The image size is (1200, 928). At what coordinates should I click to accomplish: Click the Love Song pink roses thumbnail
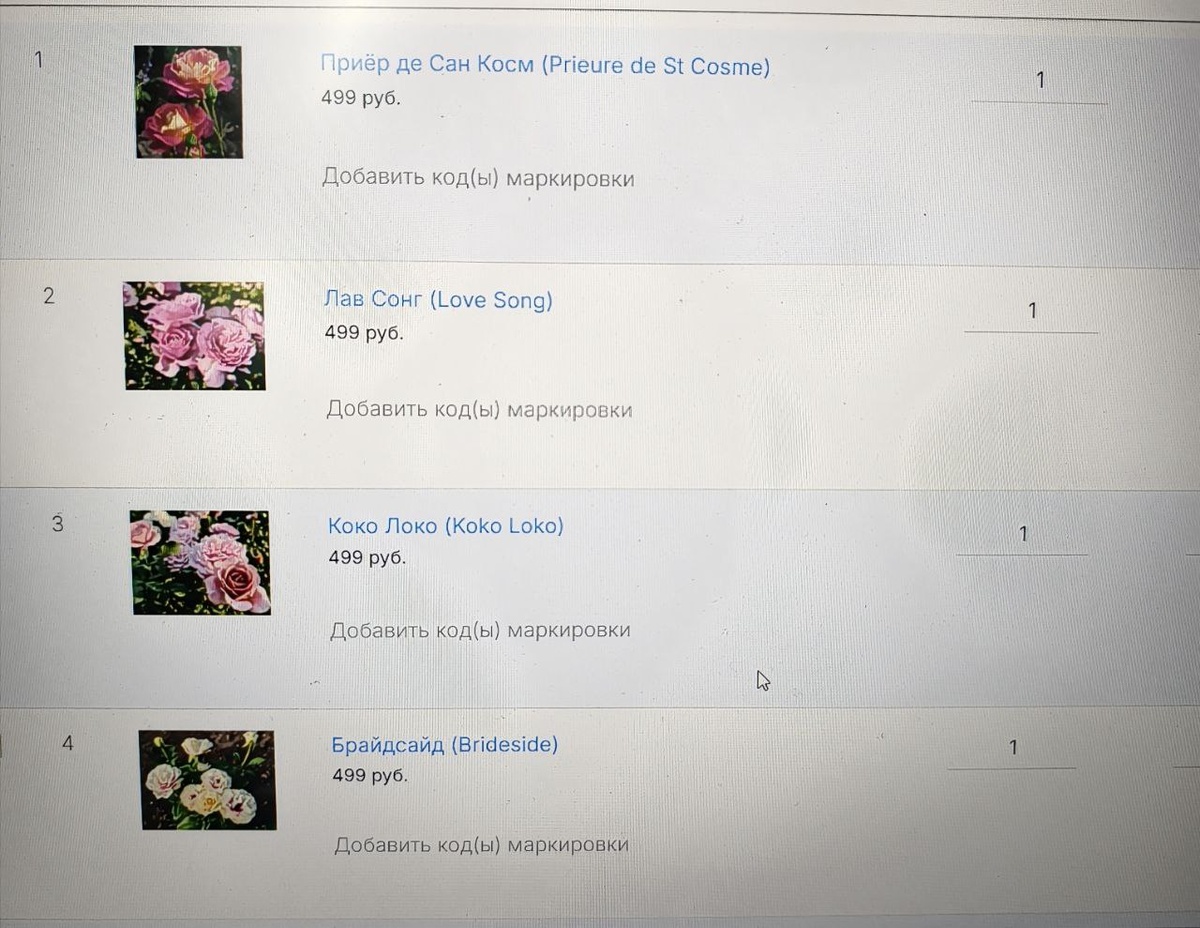tap(194, 335)
